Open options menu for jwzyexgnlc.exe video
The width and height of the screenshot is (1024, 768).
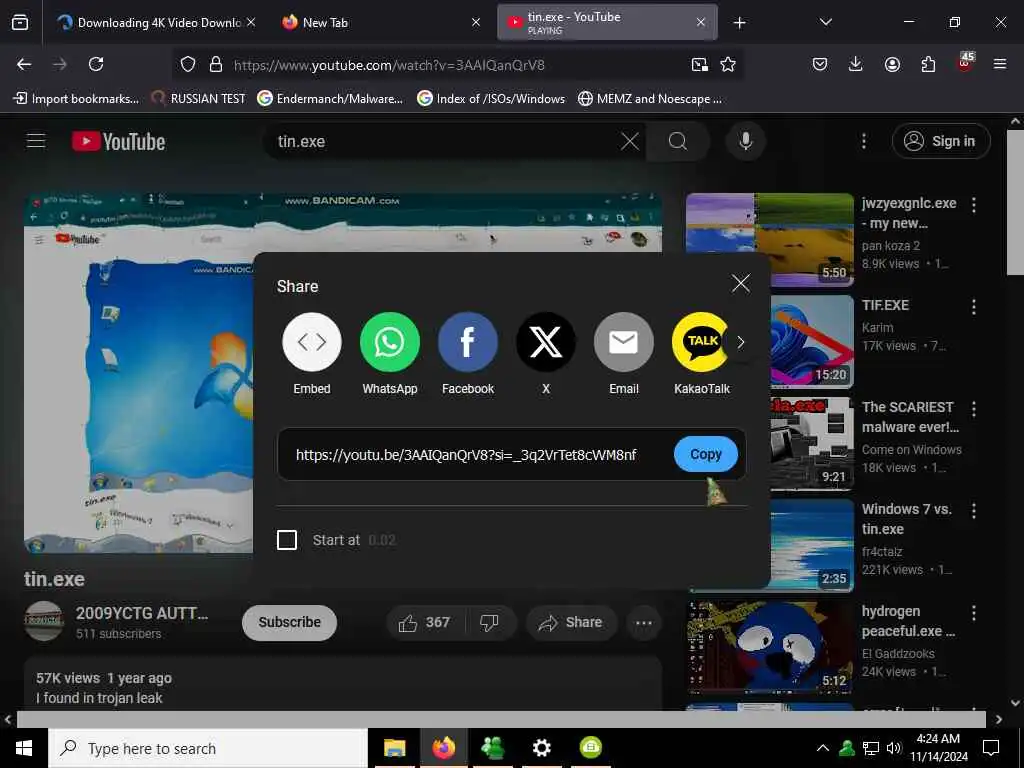[973, 205]
